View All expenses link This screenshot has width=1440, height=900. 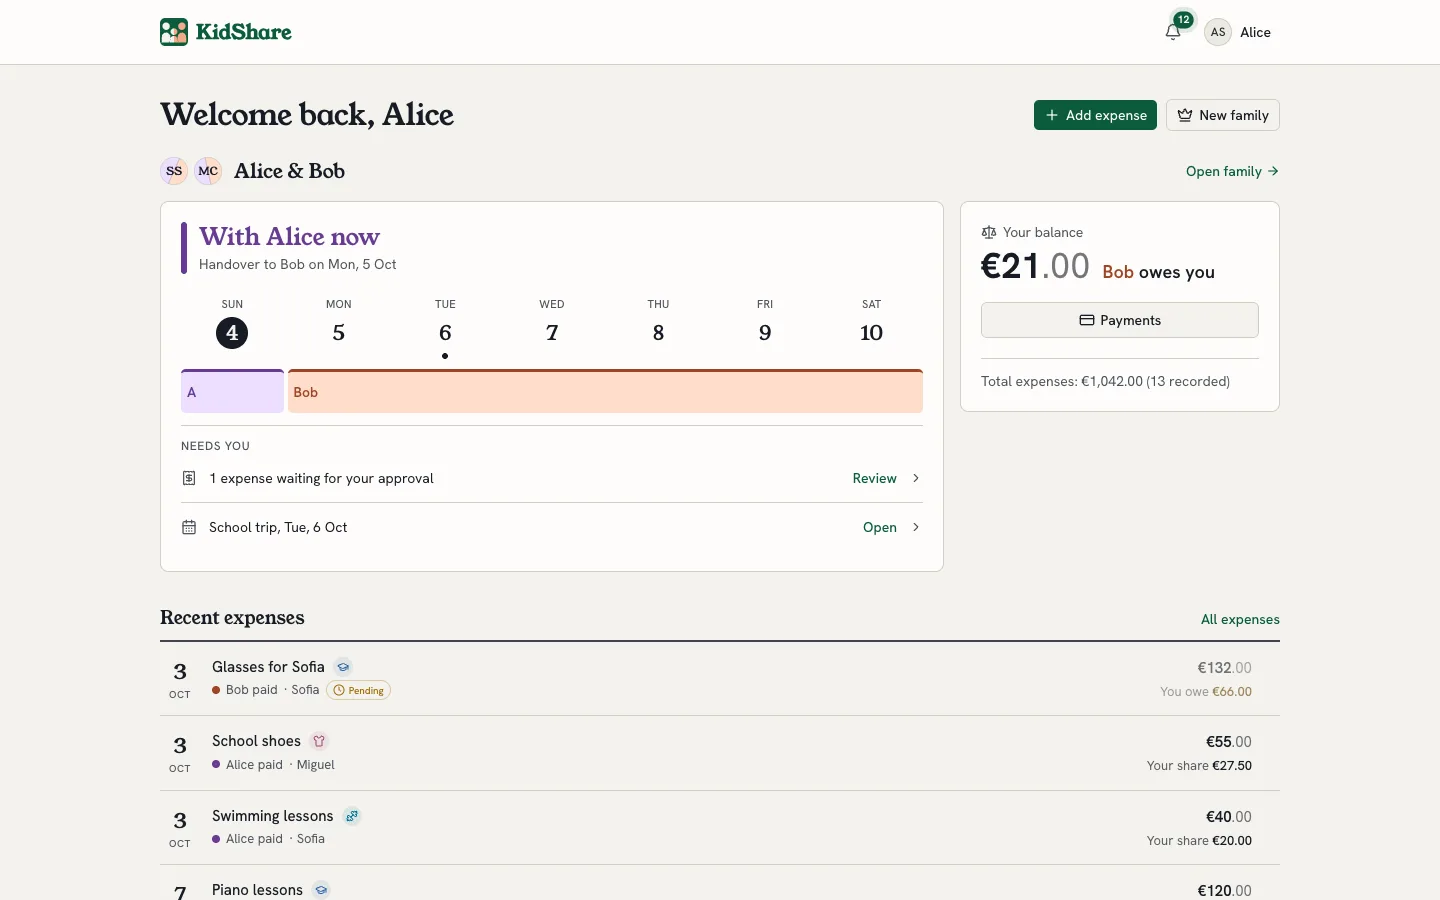(1240, 619)
